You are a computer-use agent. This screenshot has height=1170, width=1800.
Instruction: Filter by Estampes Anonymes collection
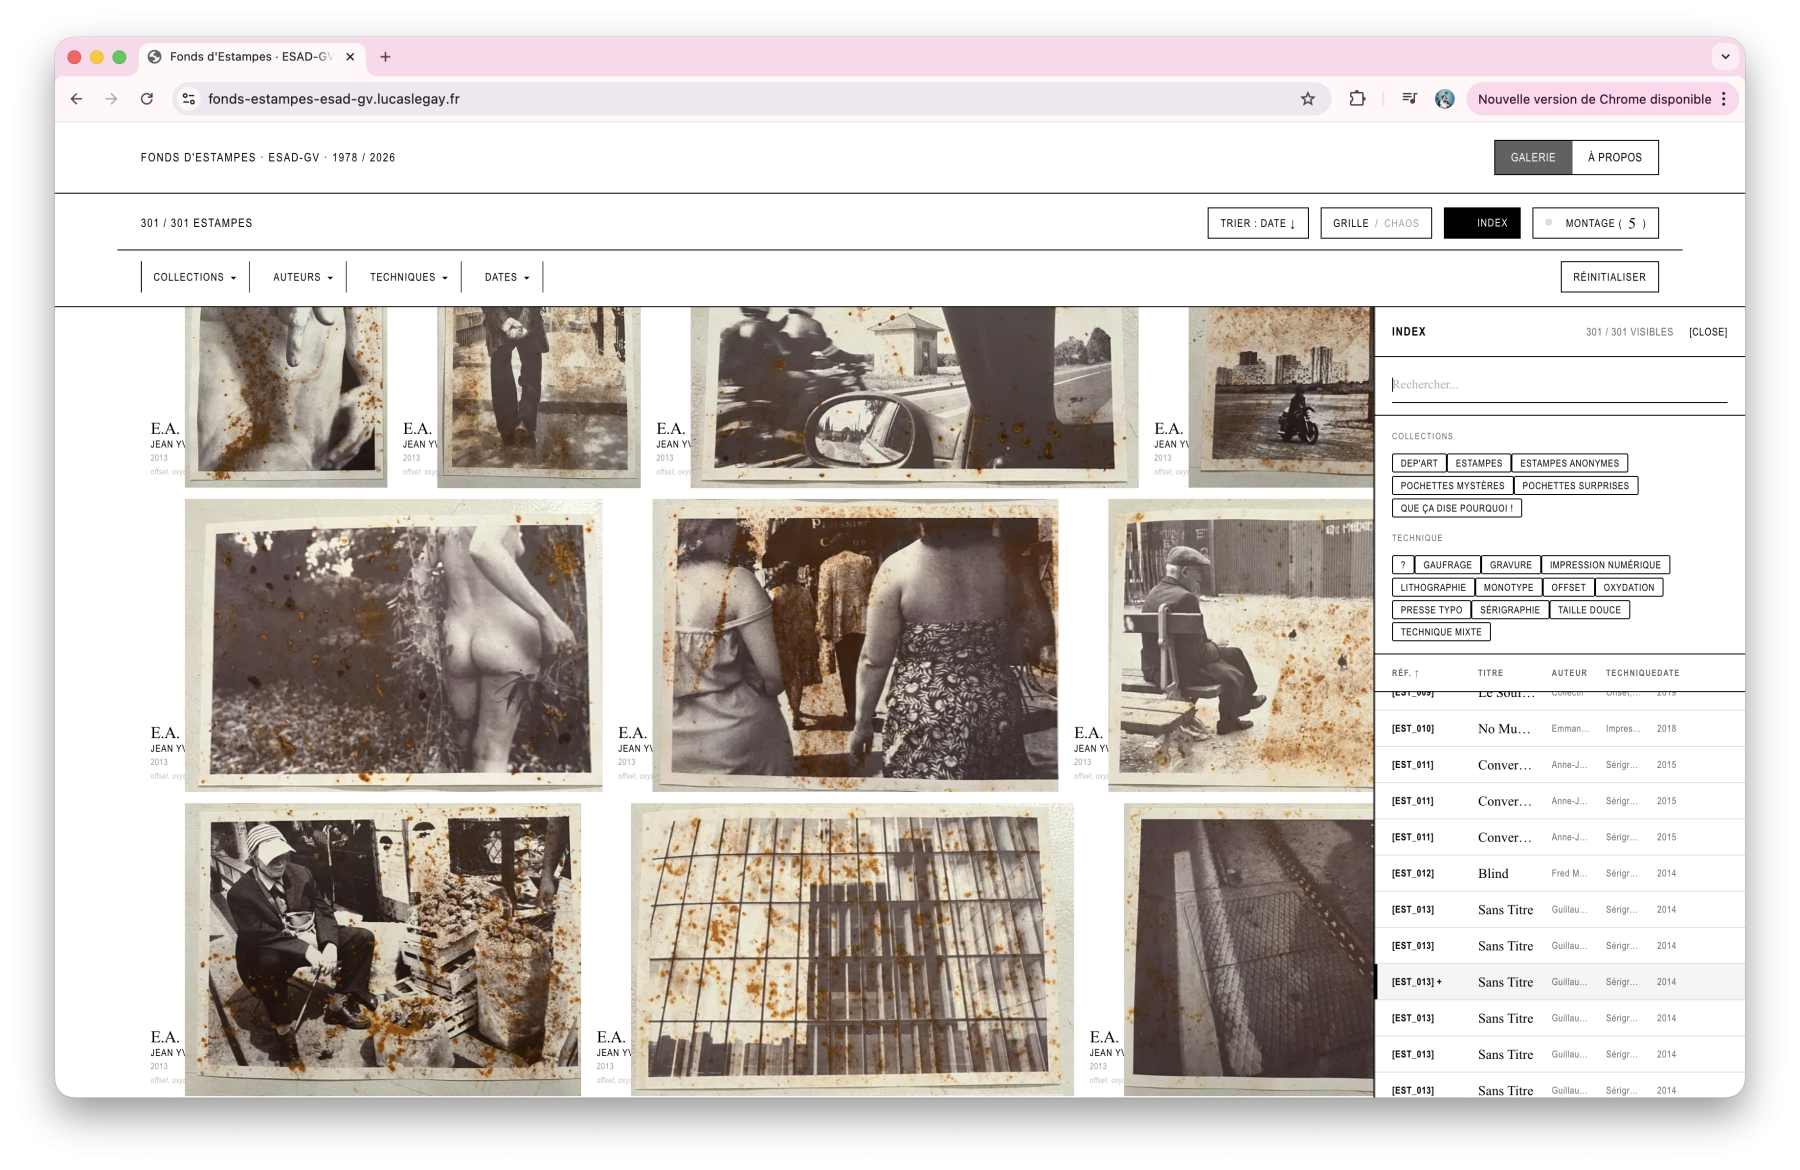coord(1570,463)
